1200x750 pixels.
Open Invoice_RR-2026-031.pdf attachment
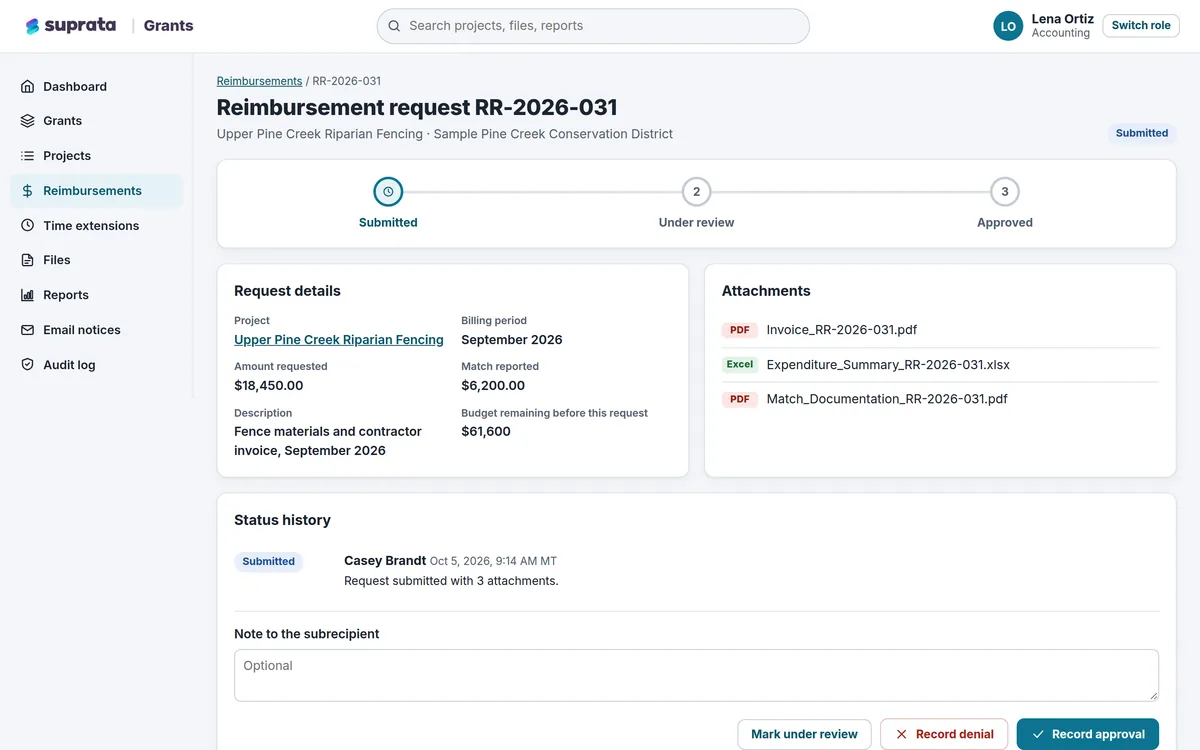pyautogui.click(x=842, y=330)
